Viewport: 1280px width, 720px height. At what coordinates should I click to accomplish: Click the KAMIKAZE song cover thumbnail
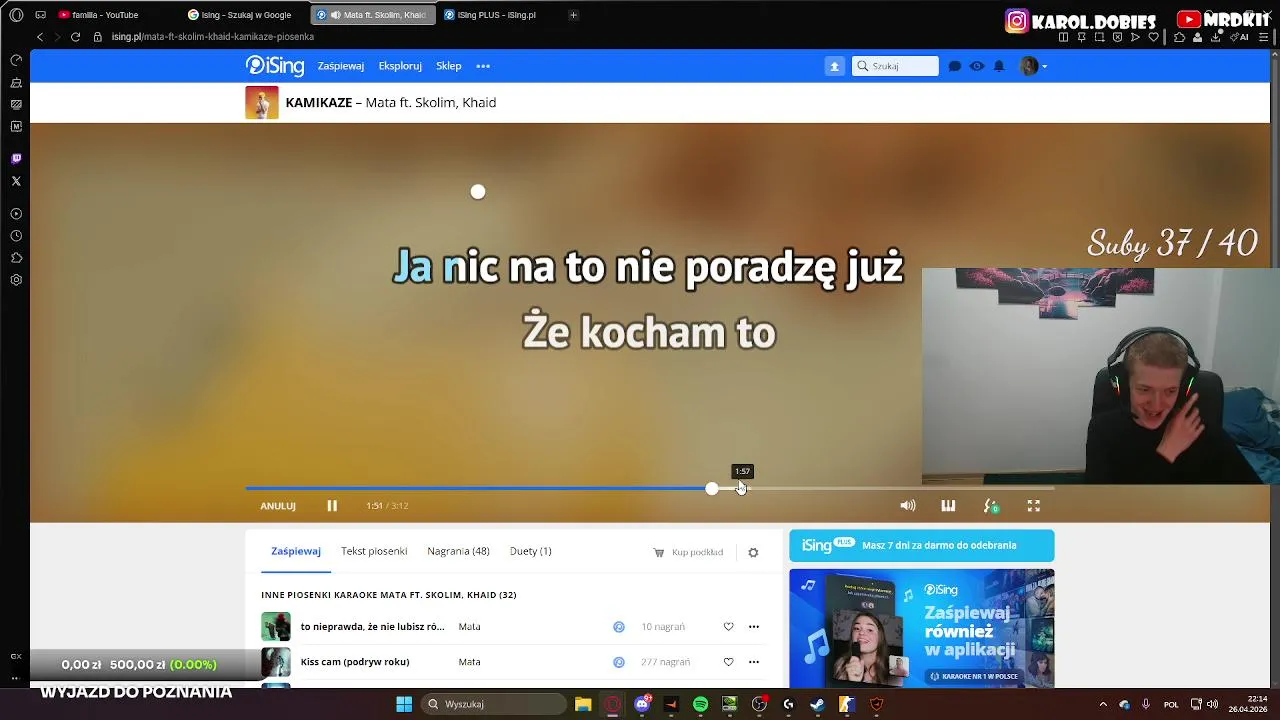(x=262, y=103)
